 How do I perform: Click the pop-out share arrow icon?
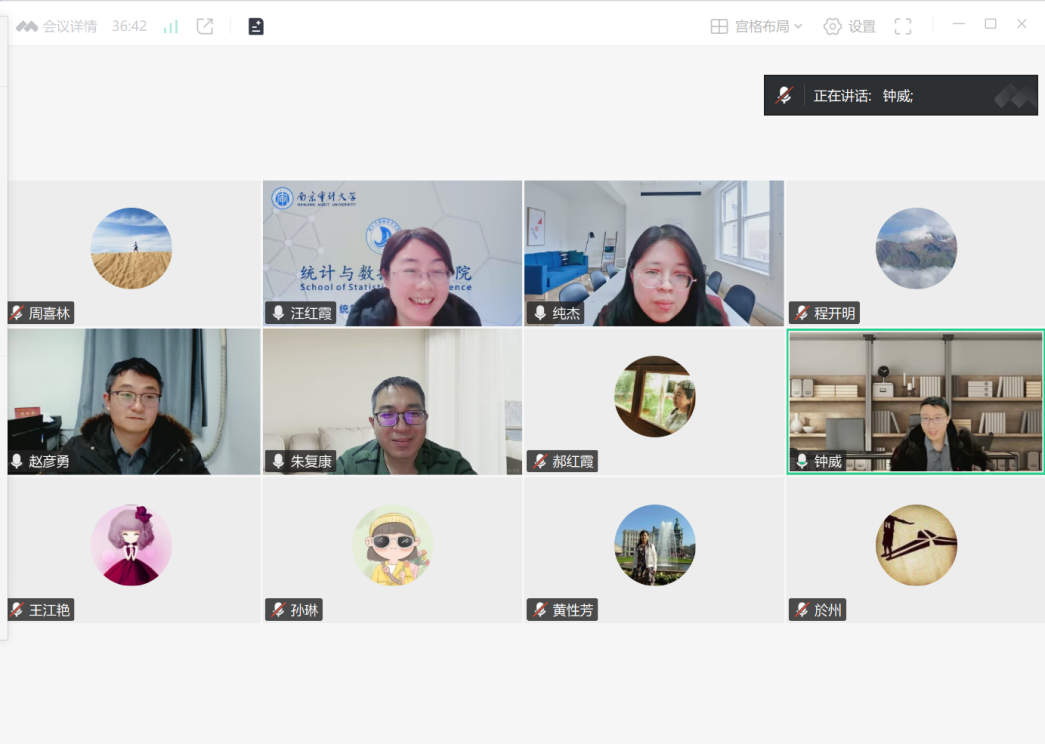pos(205,27)
